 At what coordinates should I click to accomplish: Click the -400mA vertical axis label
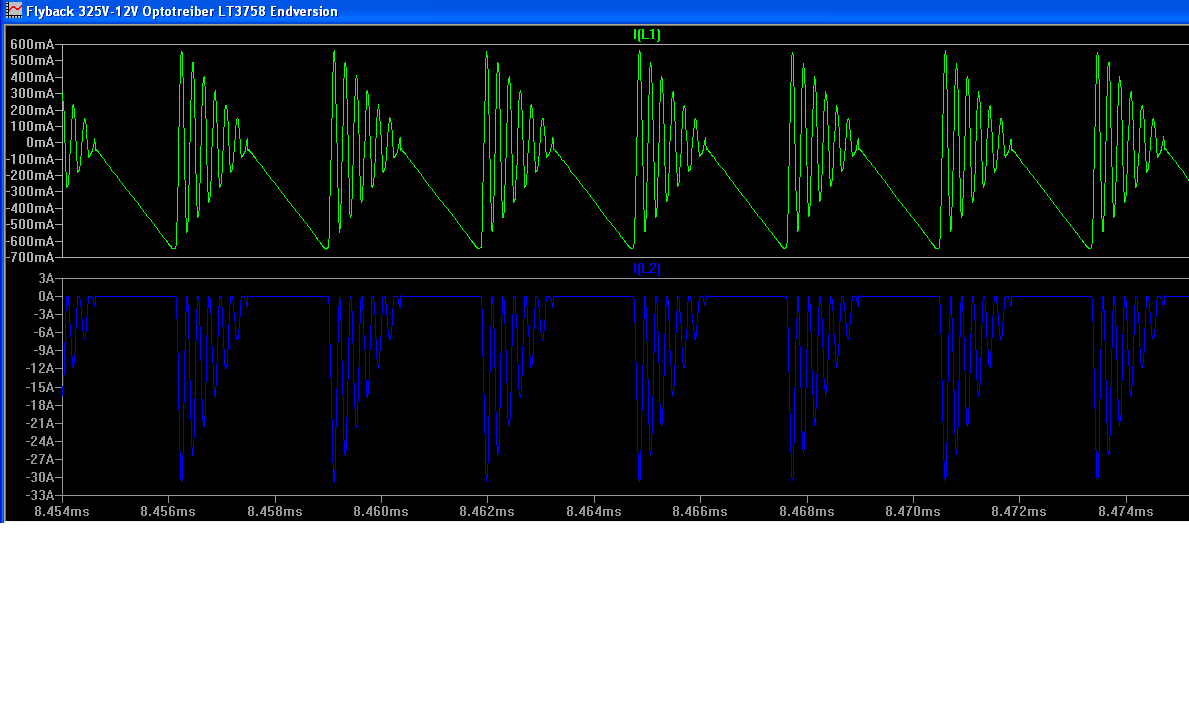[x=30, y=209]
